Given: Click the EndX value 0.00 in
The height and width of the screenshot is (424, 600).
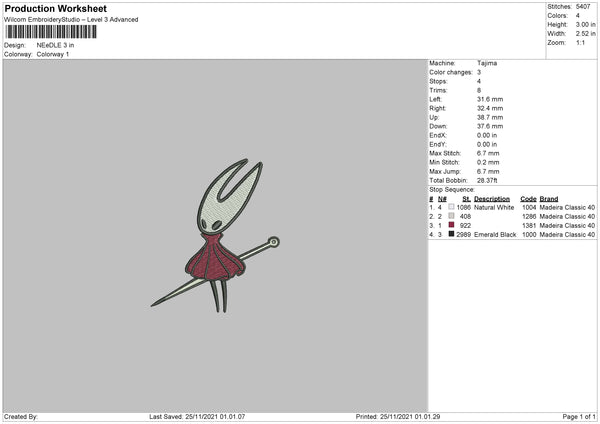Looking at the screenshot, I should coord(487,135).
